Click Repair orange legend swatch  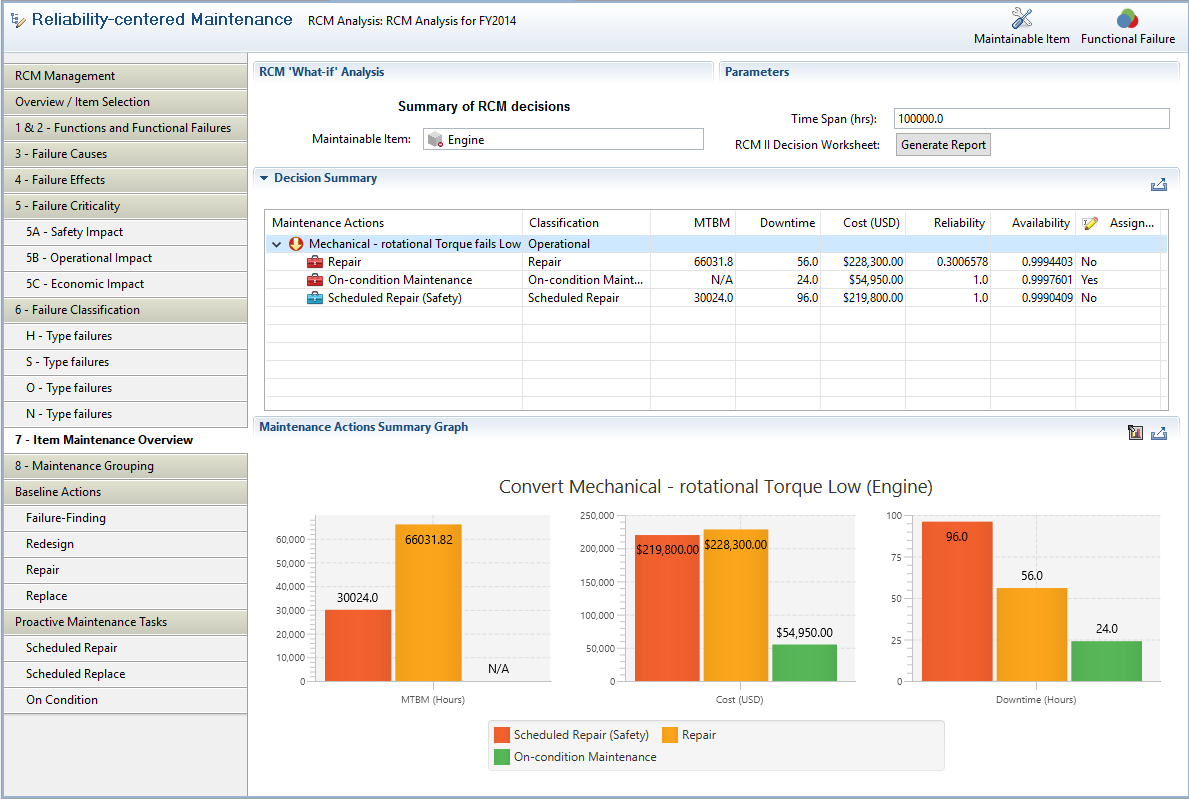tap(670, 735)
